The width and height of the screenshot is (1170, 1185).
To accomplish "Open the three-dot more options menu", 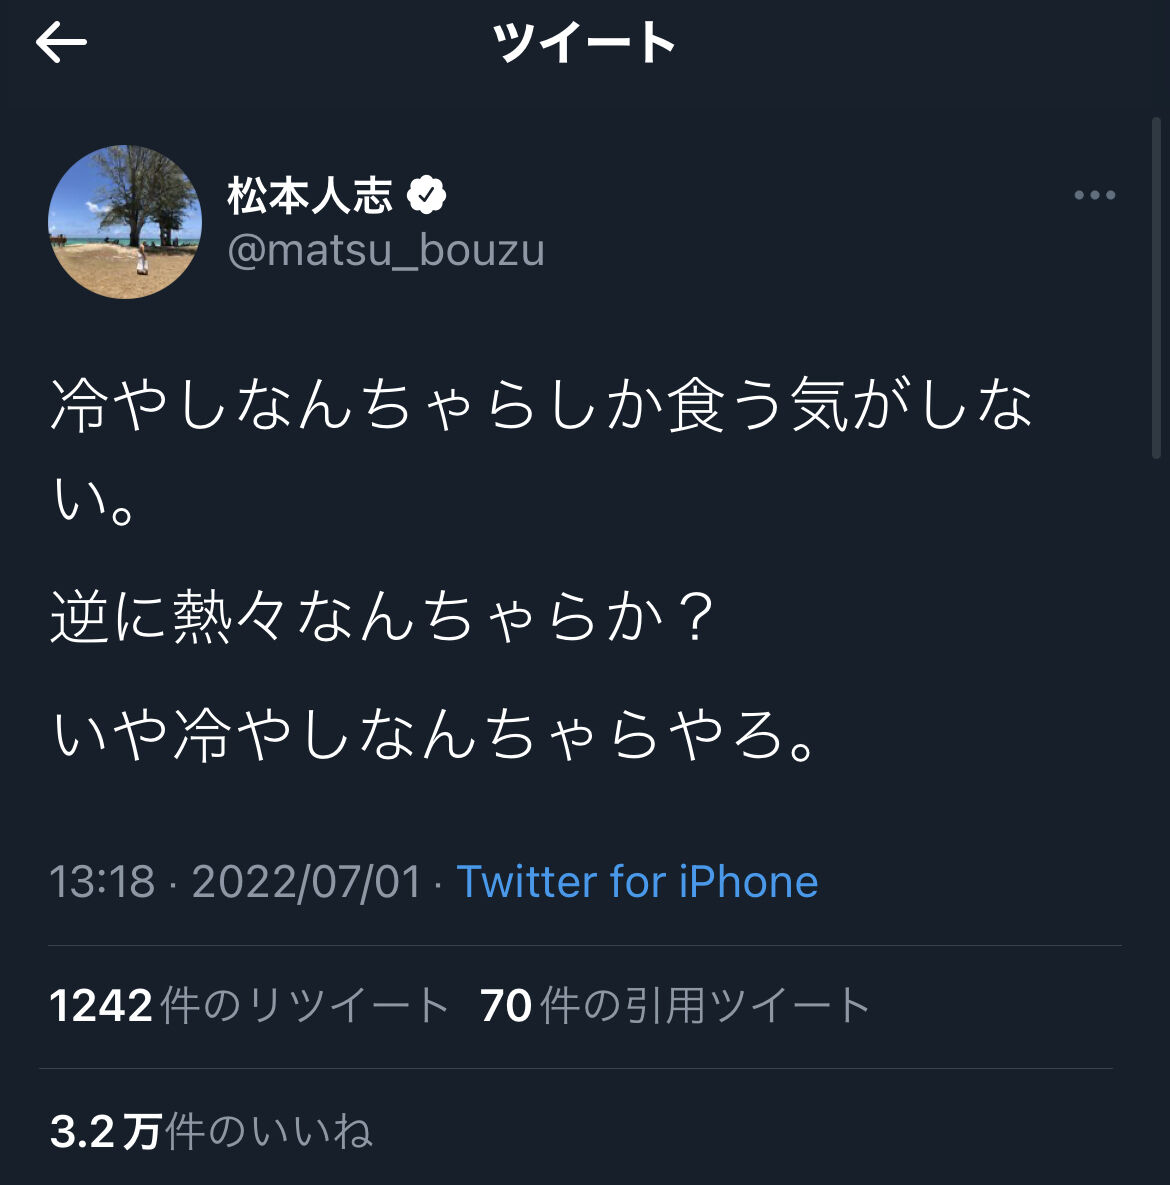I will click(x=1094, y=195).
